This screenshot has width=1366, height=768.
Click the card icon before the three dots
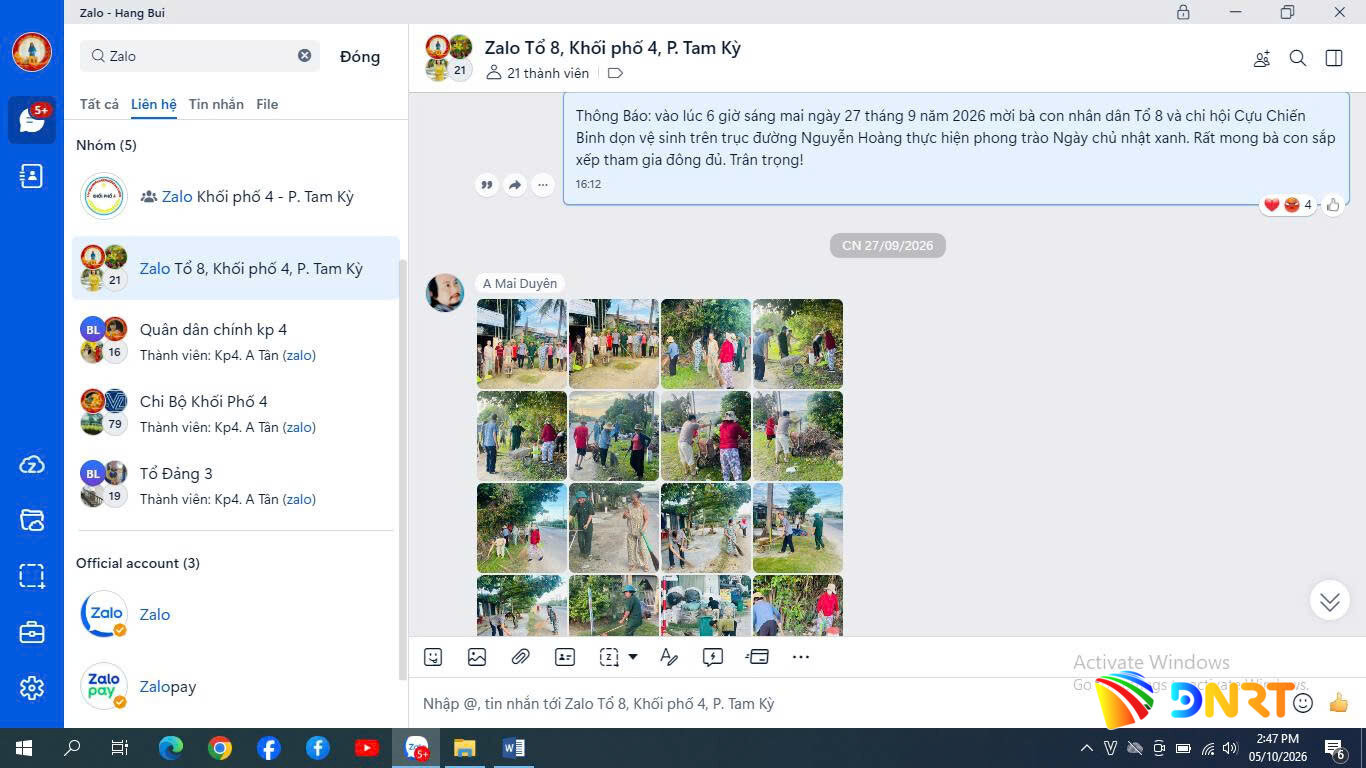(757, 657)
